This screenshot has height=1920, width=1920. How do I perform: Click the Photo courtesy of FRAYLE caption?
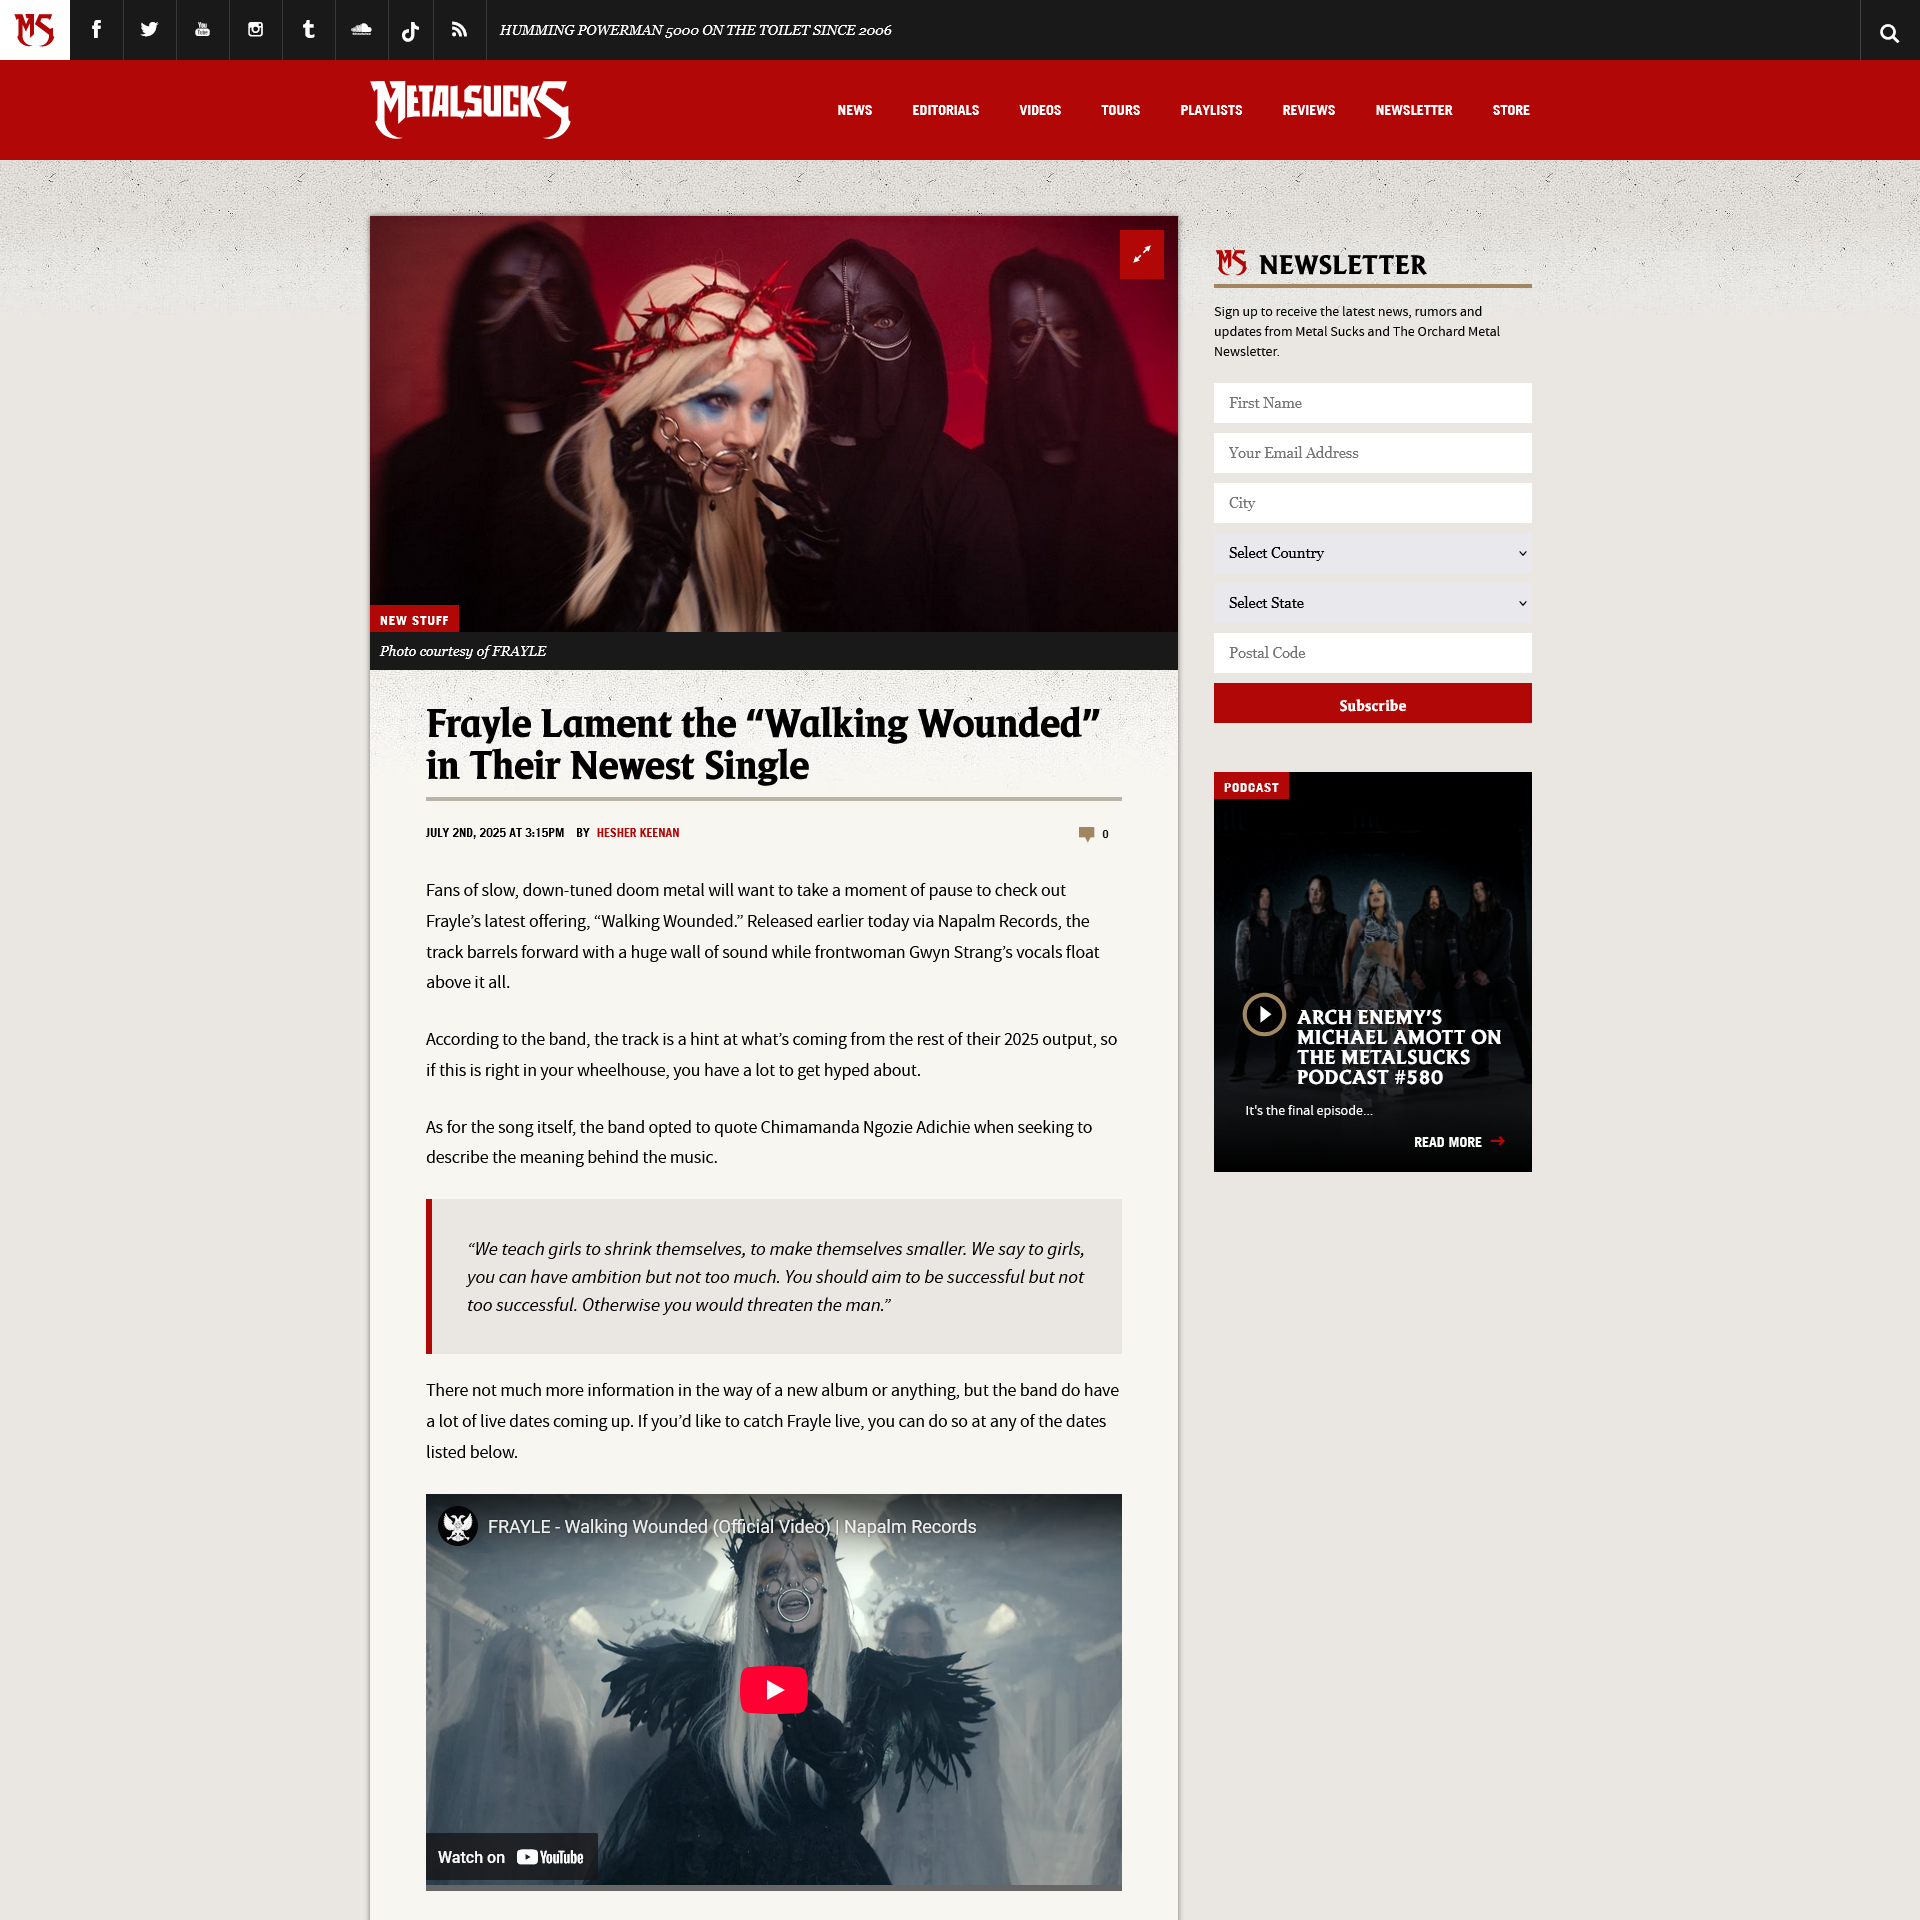[463, 651]
